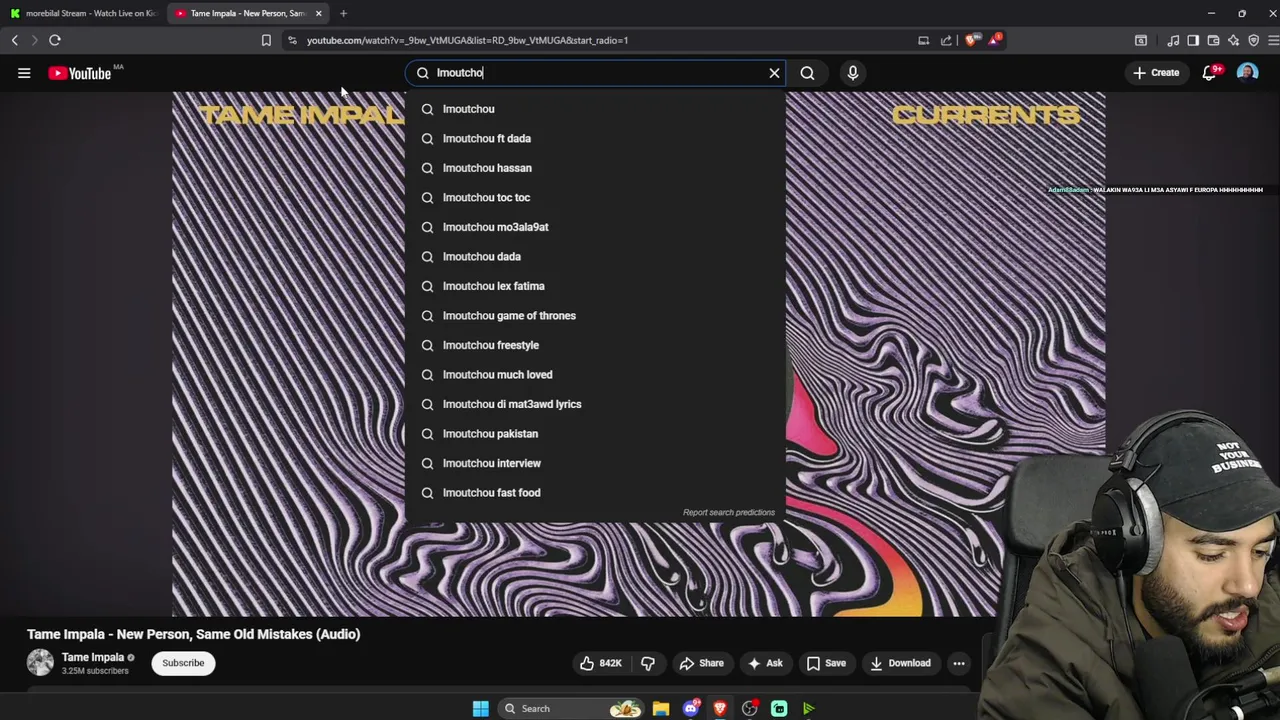
Task: Open the Windows Start button
Action: pos(481,709)
